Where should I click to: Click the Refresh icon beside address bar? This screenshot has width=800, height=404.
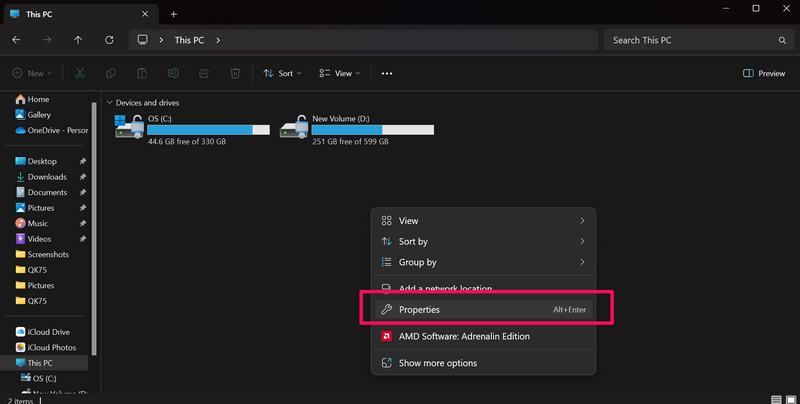coord(107,40)
